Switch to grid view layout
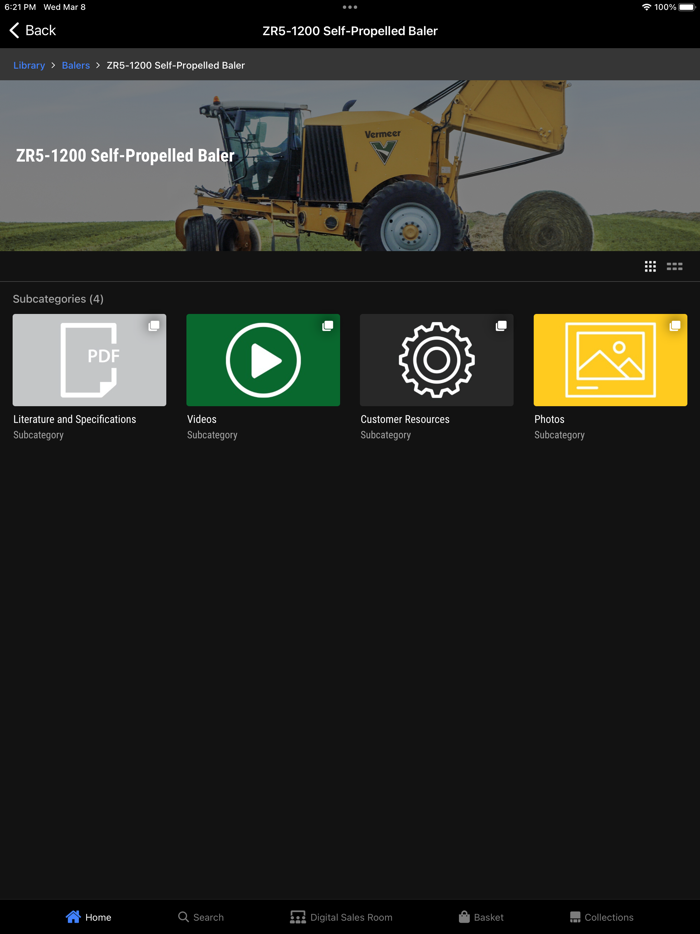The image size is (700, 934). pos(650,266)
